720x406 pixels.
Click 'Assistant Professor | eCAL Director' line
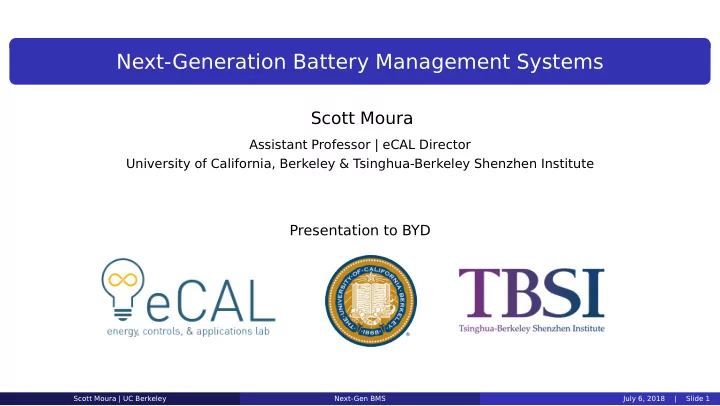point(360,145)
